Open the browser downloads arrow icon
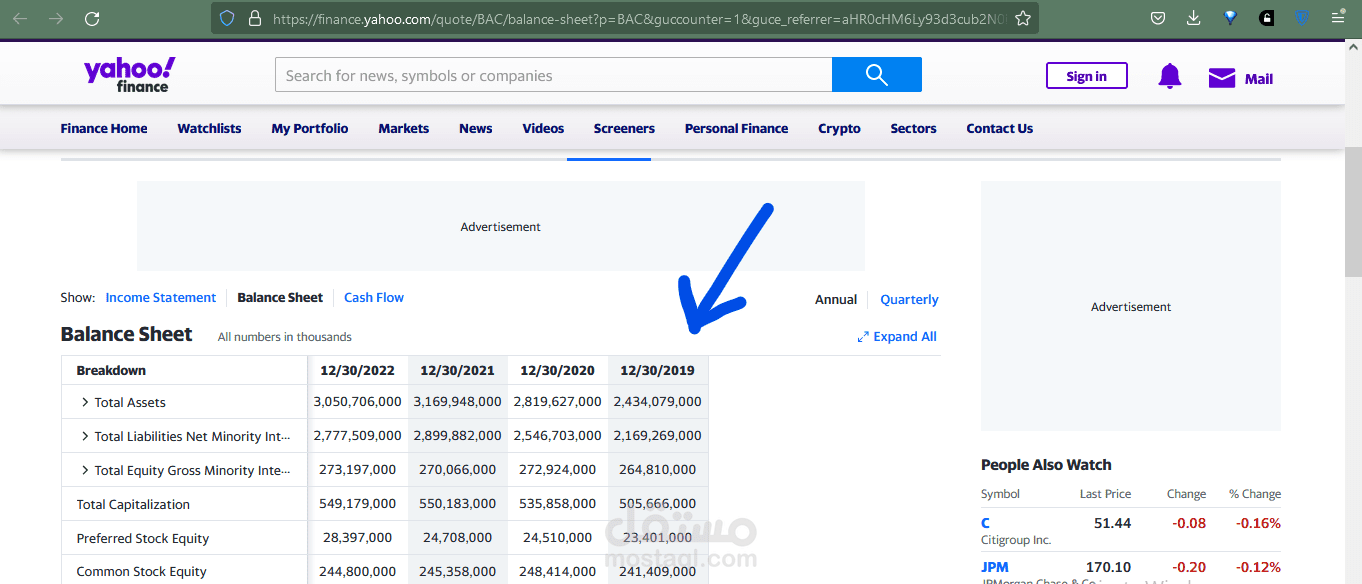Viewport: 1362px width, 584px height. [x=1194, y=18]
